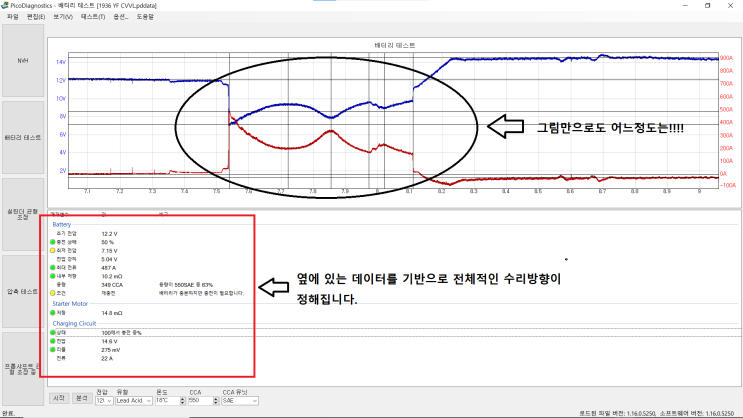Viewport: 743px width, 418px height.
Task: Close the PicoDiagnostics window
Action: (x=730, y=5)
